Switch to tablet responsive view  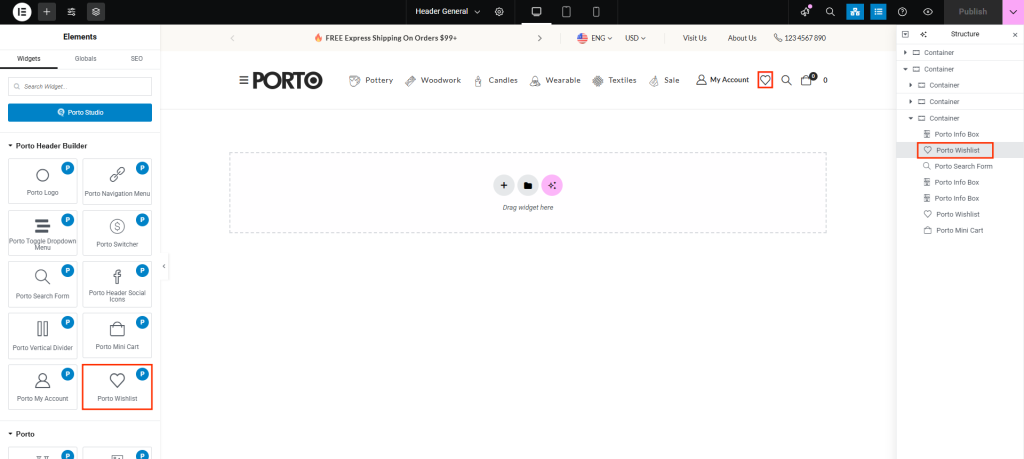pos(566,12)
